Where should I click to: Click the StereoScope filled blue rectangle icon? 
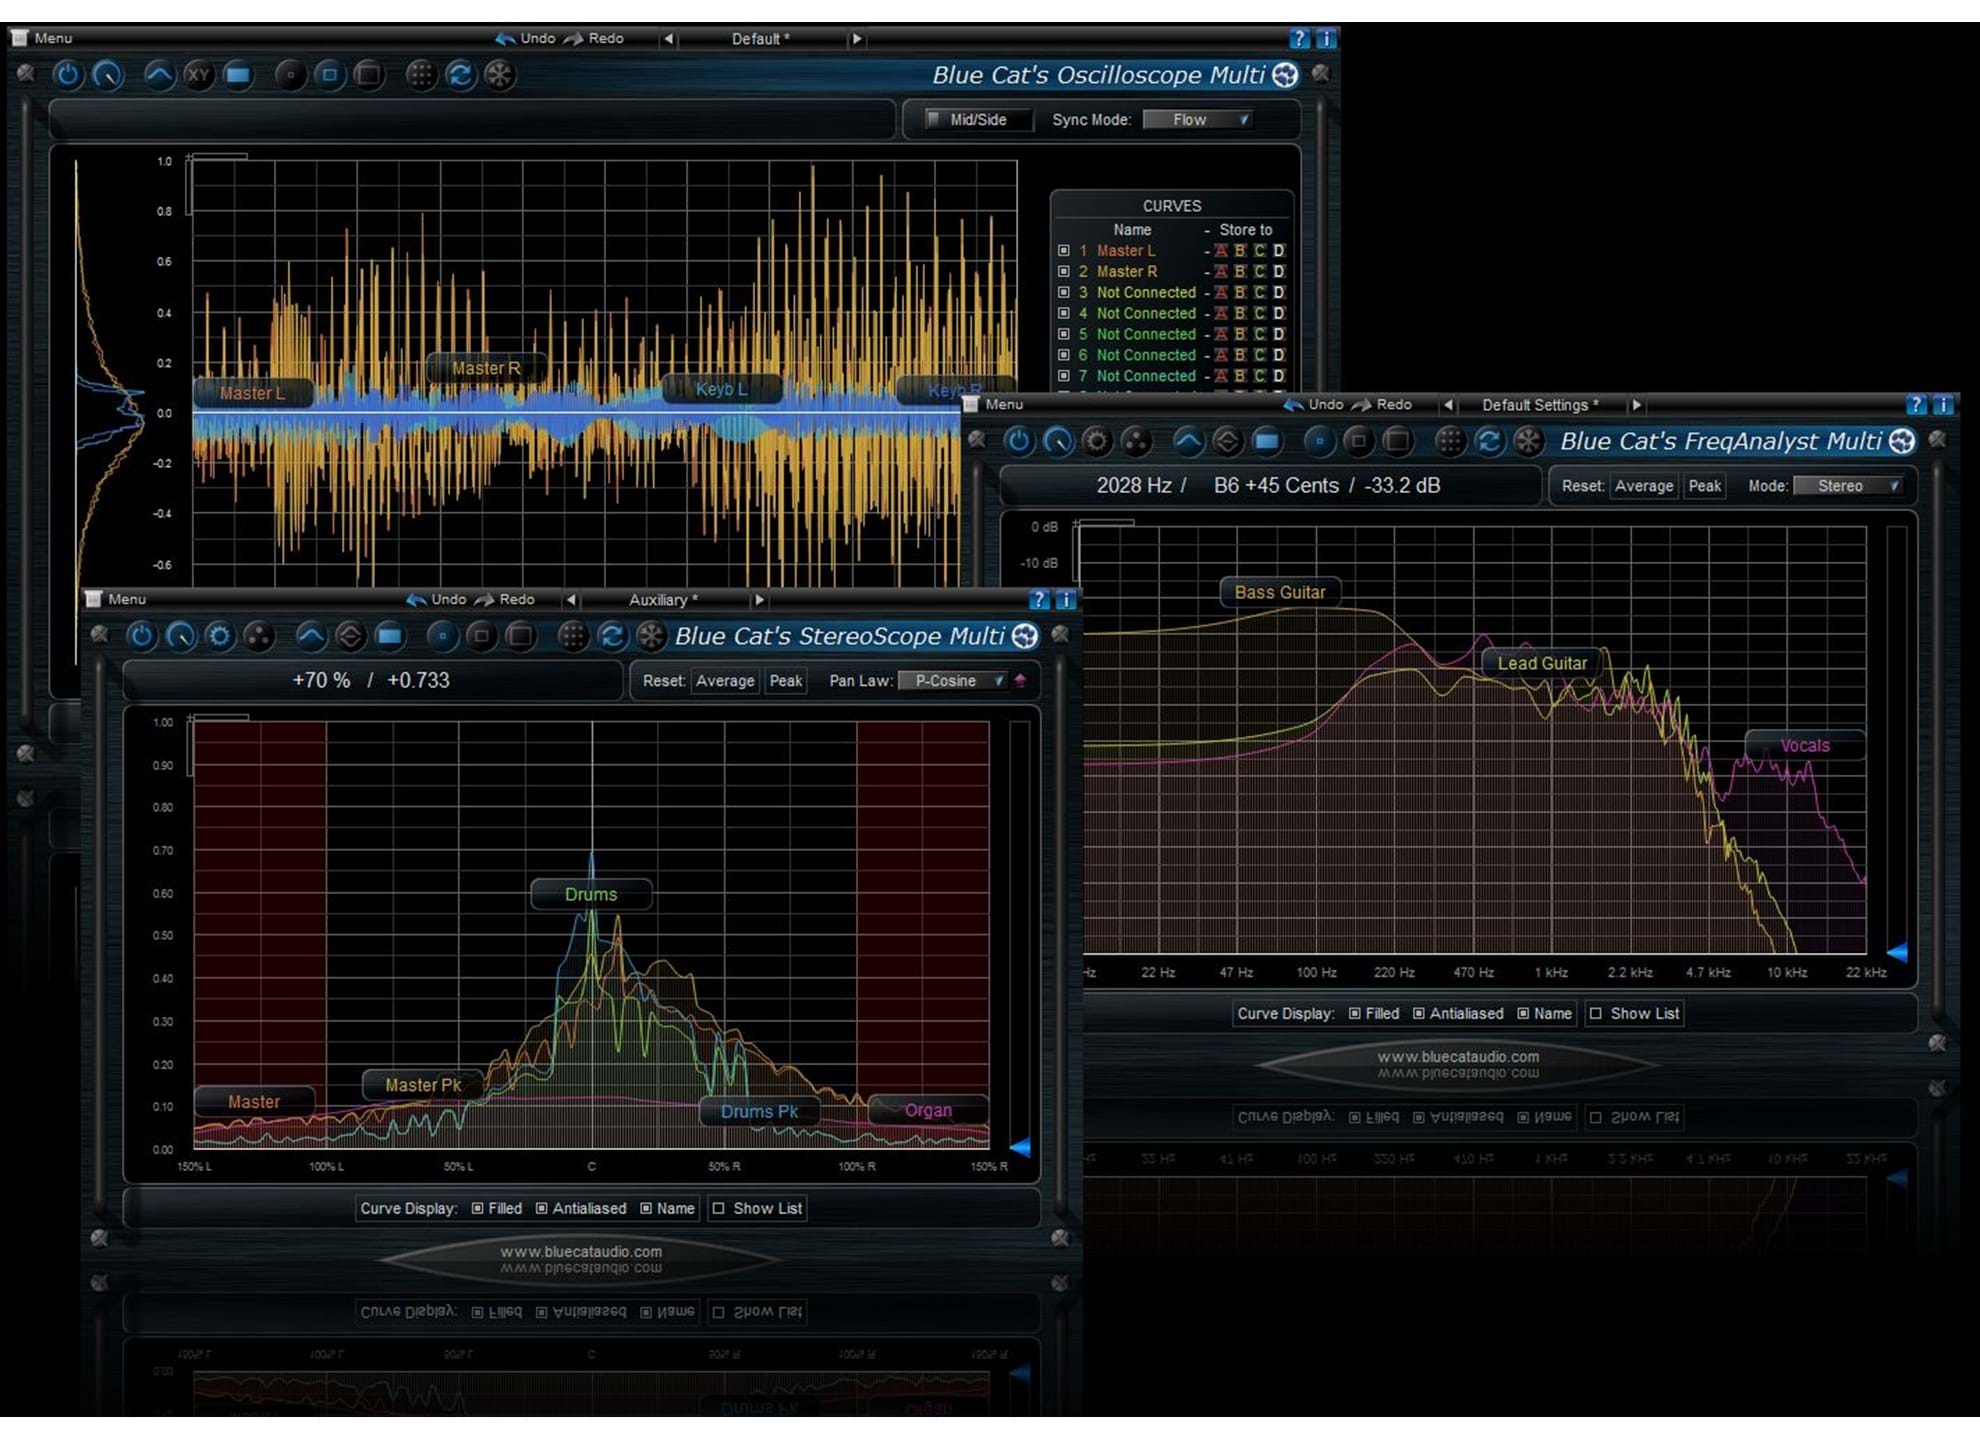pos(390,636)
